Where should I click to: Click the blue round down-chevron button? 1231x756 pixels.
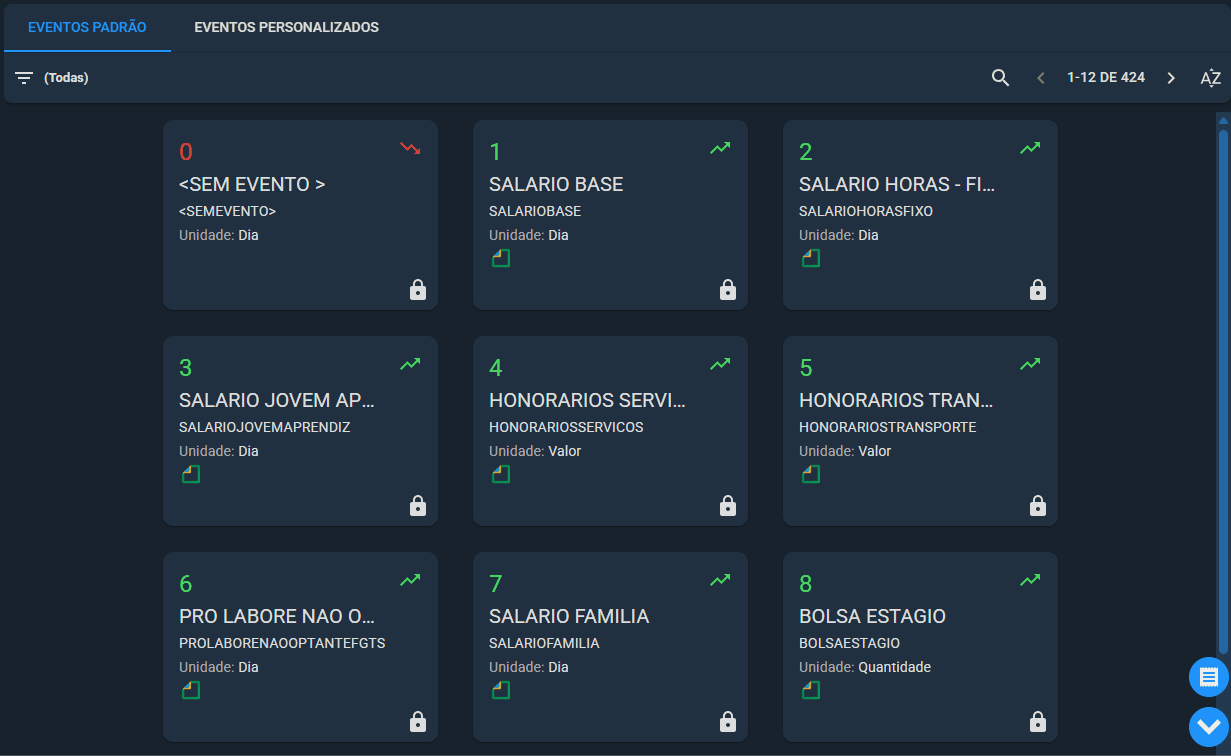[1208, 726]
